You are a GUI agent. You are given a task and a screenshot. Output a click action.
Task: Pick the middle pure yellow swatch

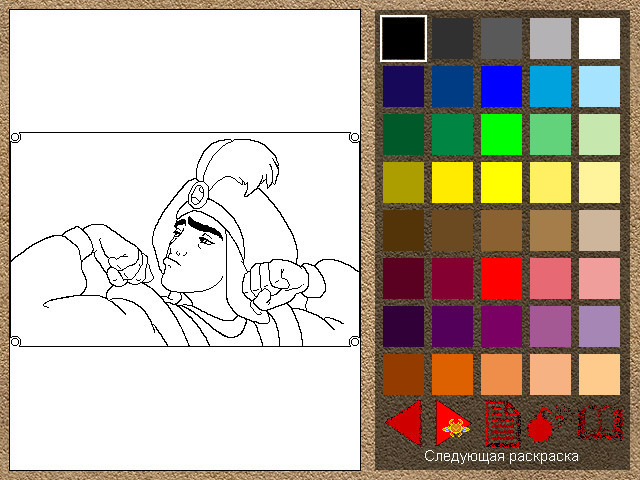(x=501, y=182)
